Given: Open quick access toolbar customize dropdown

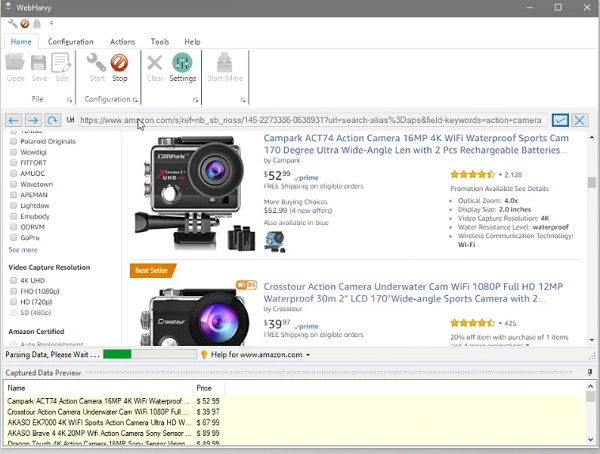Looking at the screenshot, I should 51,23.
